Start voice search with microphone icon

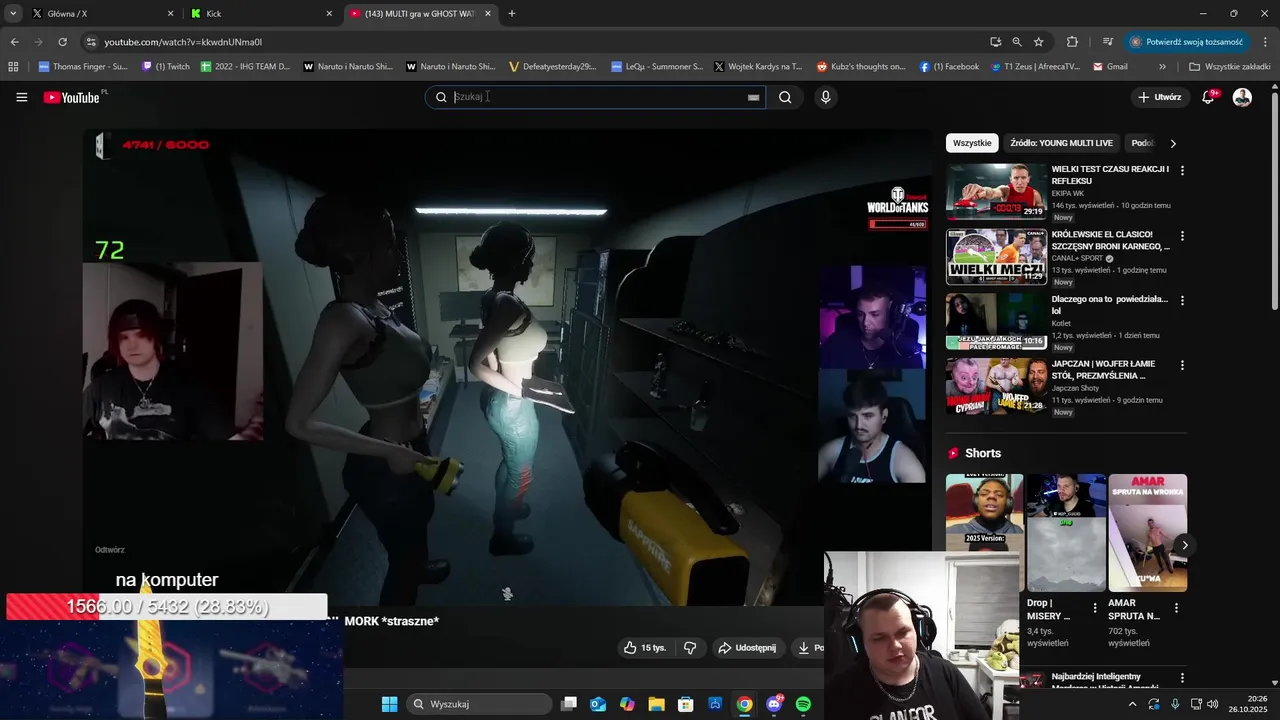click(825, 97)
